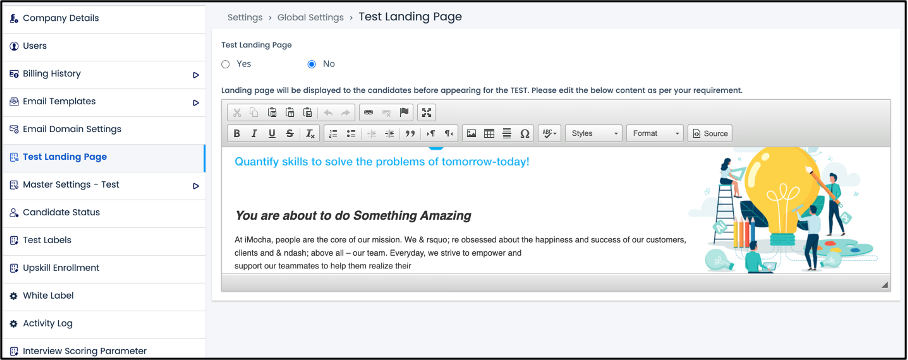Image resolution: width=908 pixels, height=360 pixels.
Task: Click the Block Quote icon
Action: 410,134
